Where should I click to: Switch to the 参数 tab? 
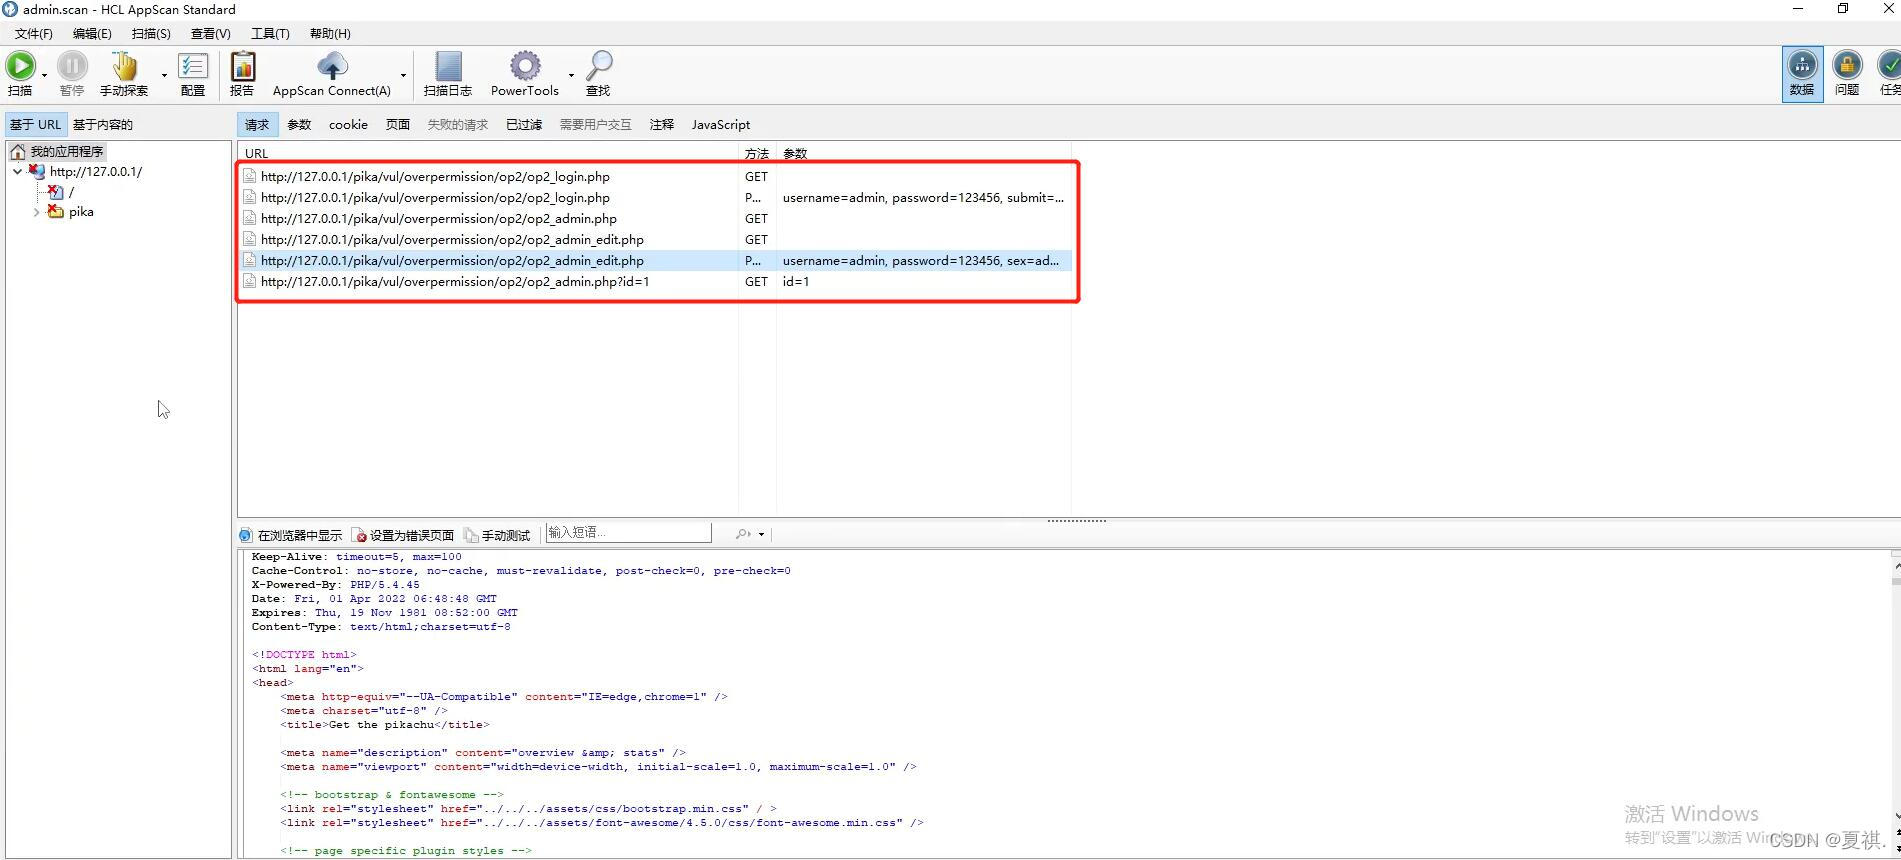pyautogui.click(x=299, y=124)
